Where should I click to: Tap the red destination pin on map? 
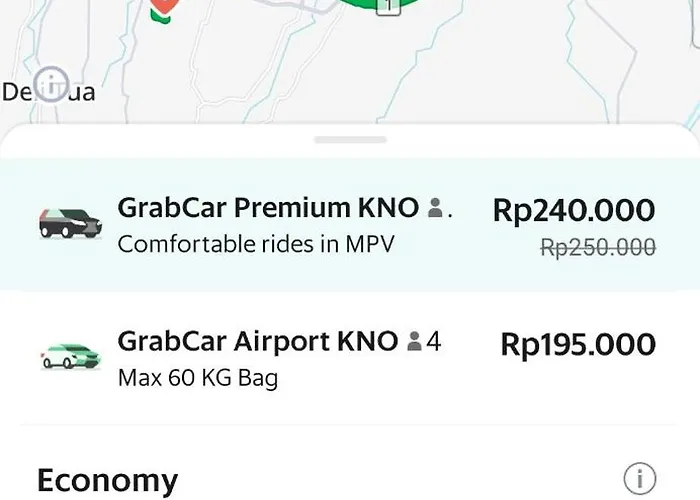[x=165, y=10]
